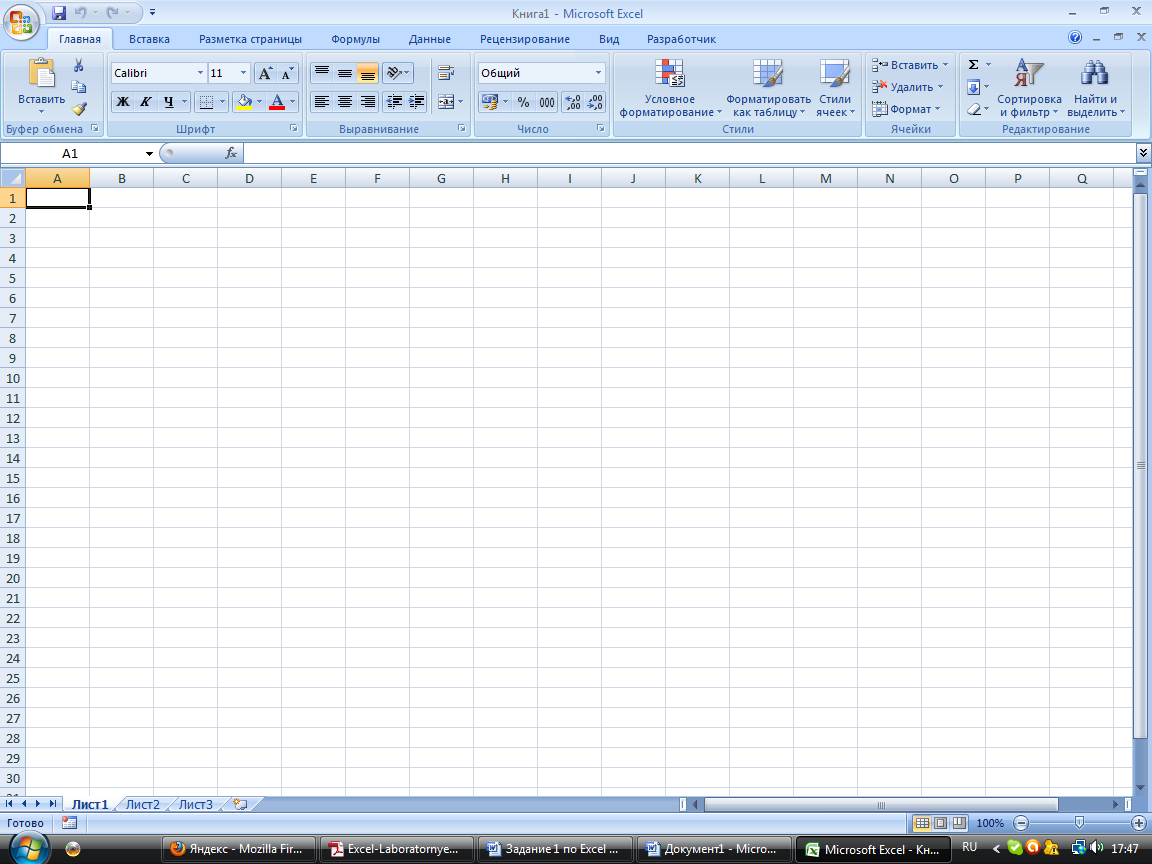Decrease the cell indent

[x=395, y=102]
